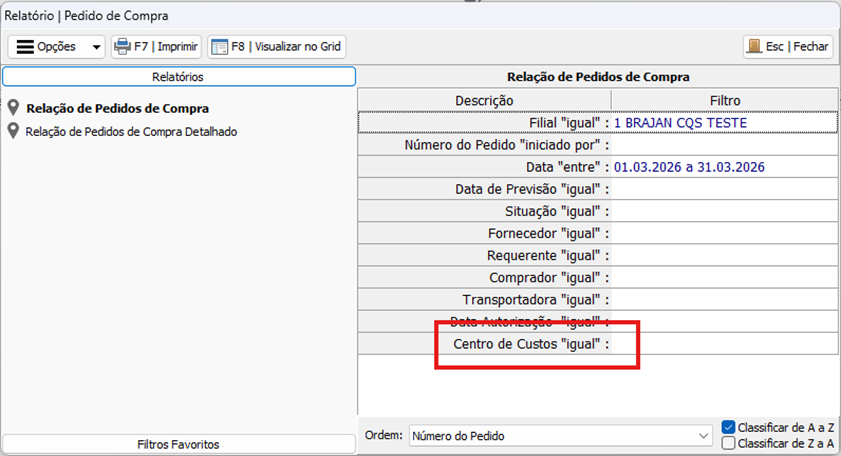Select the Relação de Pedidos de Compra report
The width and height of the screenshot is (841, 456).
118,108
